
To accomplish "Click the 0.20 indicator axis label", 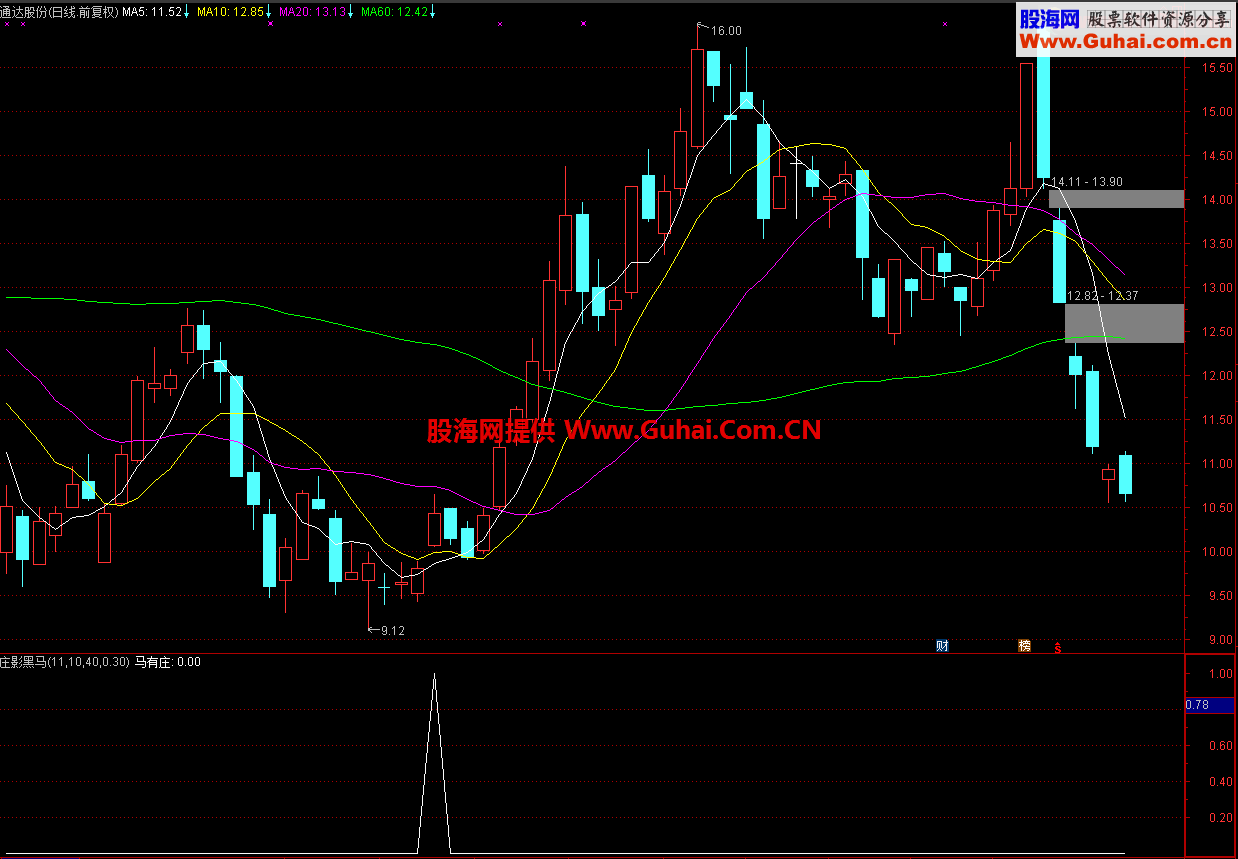I will coord(1220,818).
